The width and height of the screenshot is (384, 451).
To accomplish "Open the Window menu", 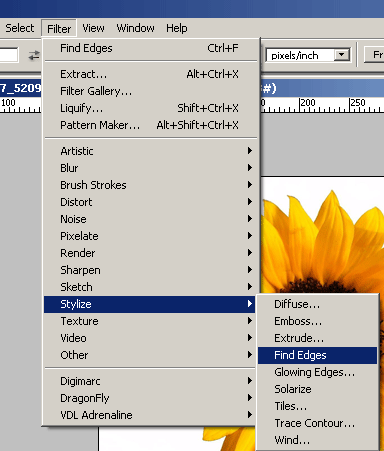I will point(135,28).
